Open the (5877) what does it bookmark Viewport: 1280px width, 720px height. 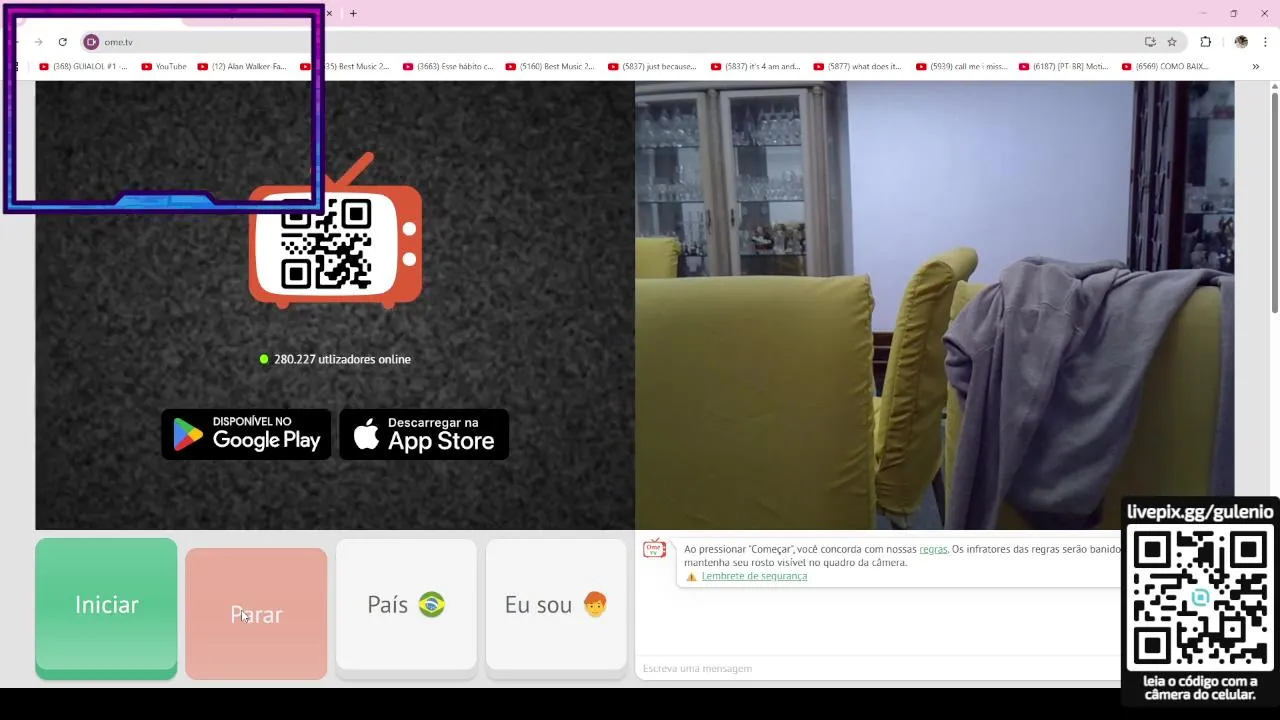pyautogui.click(x=859, y=67)
